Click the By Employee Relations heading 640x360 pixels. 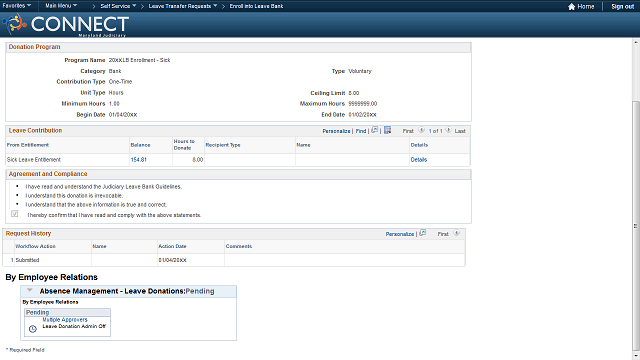(51, 277)
